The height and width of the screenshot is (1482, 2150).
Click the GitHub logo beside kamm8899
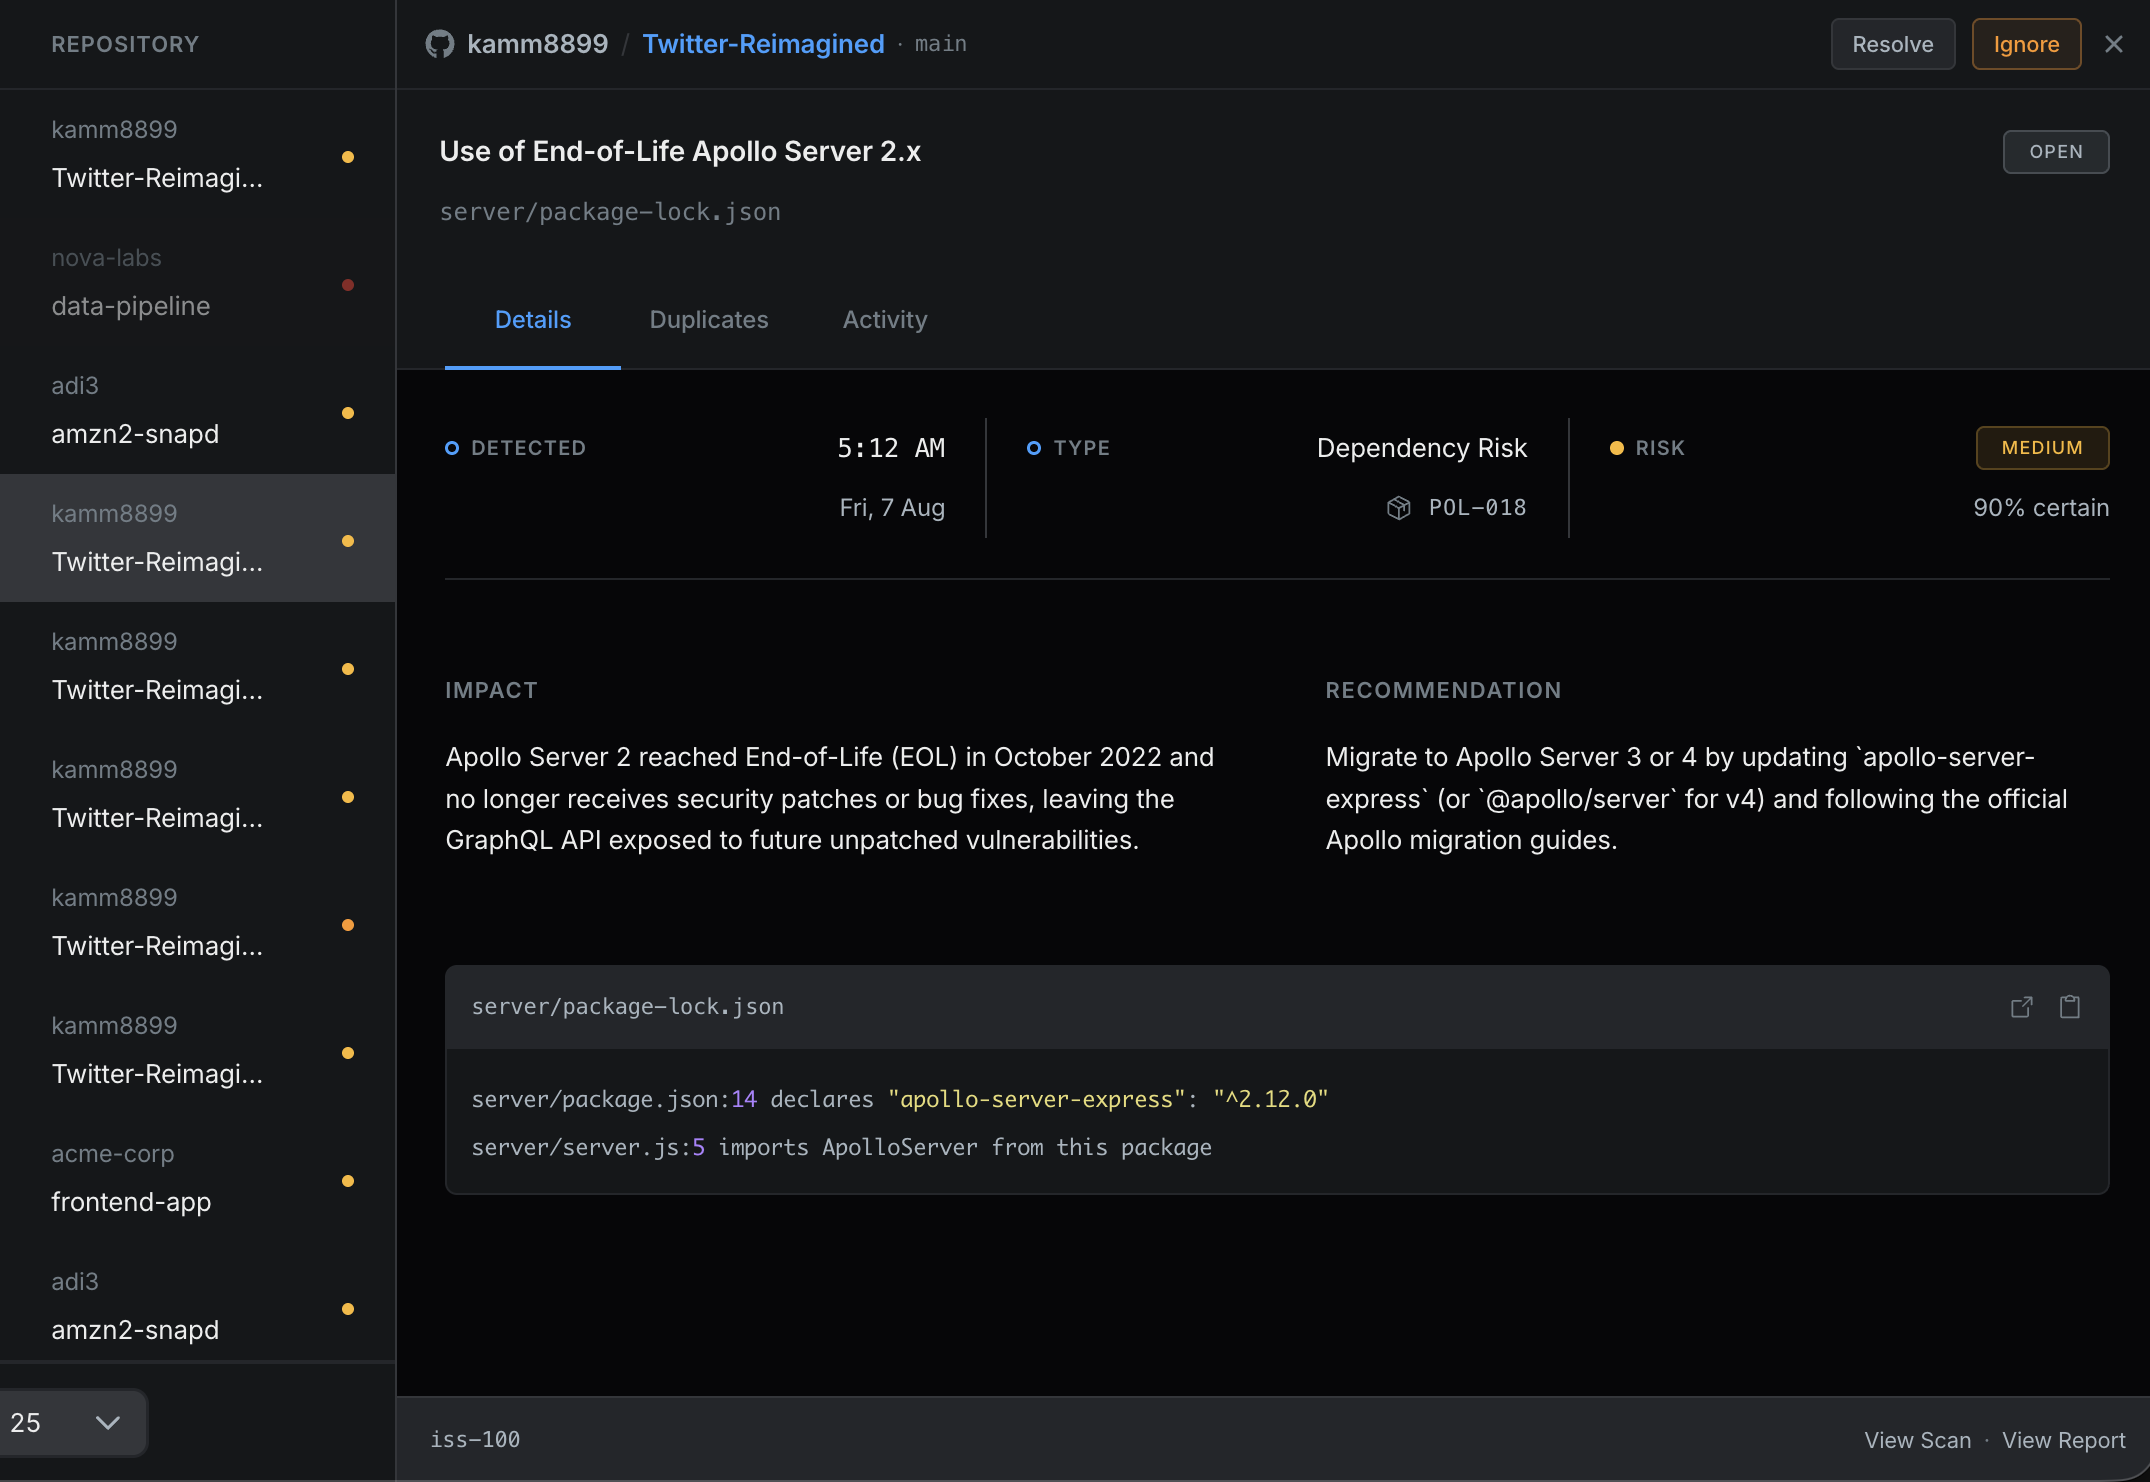point(440,44)
